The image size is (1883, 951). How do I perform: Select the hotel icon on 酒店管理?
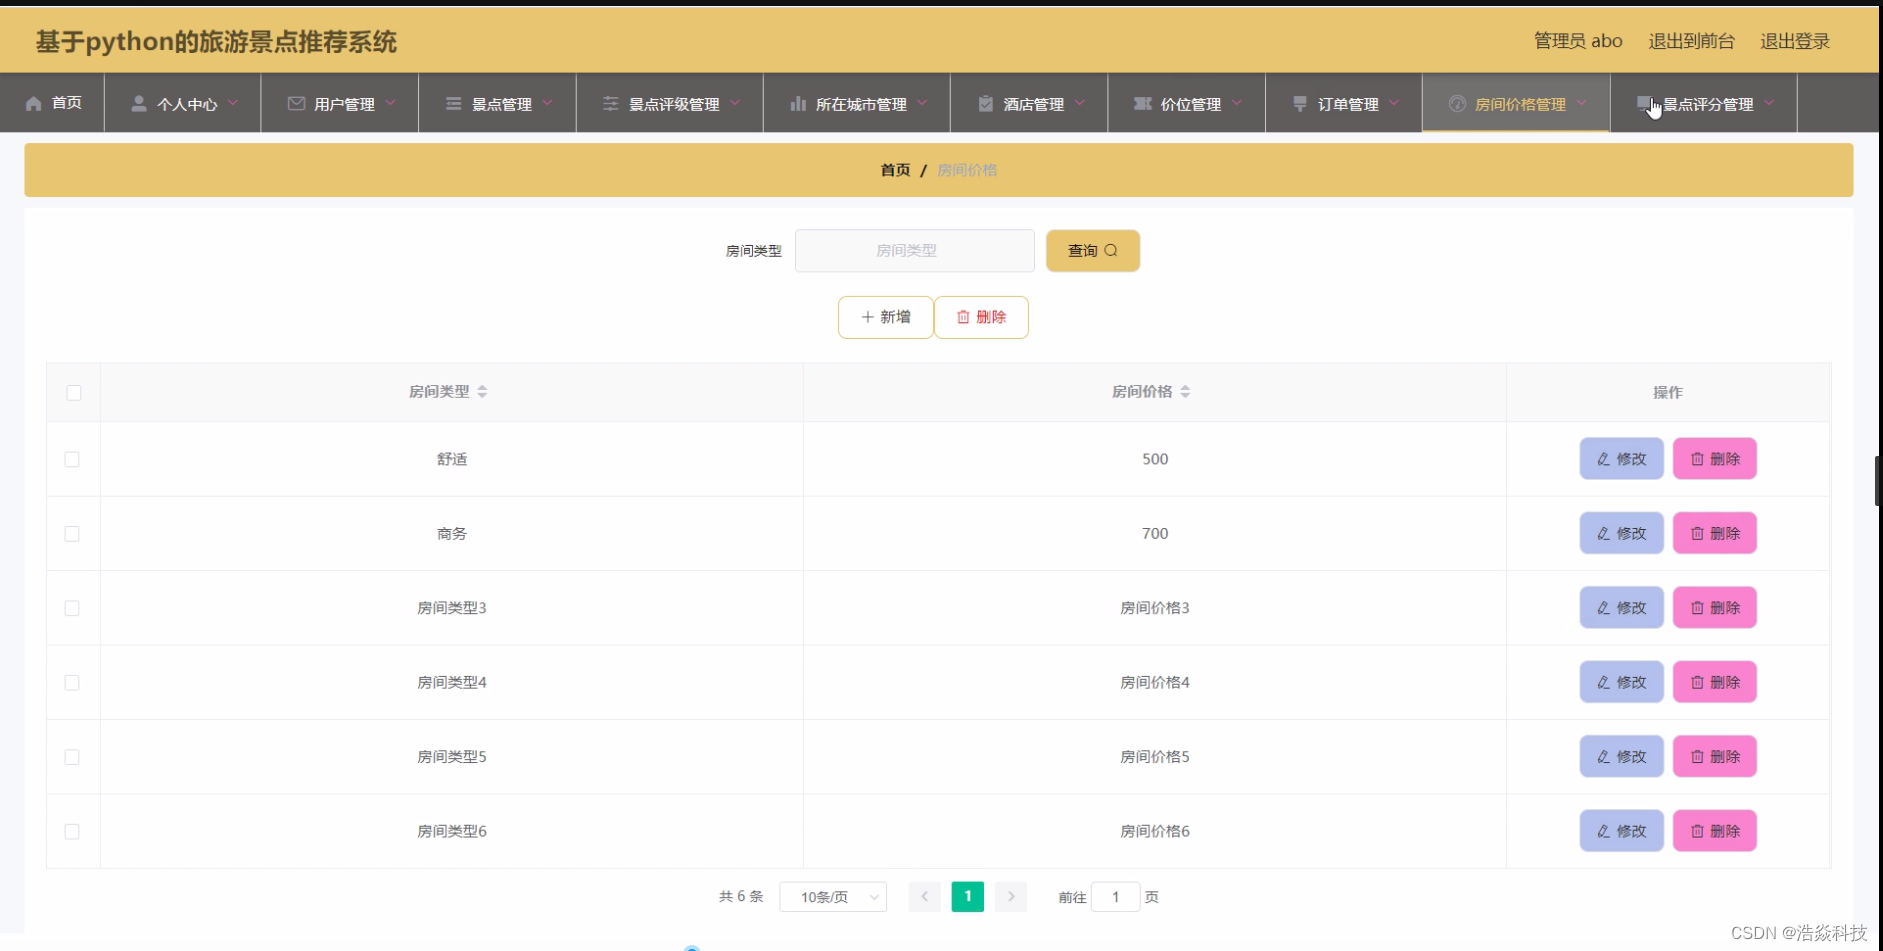coord(985,103)
